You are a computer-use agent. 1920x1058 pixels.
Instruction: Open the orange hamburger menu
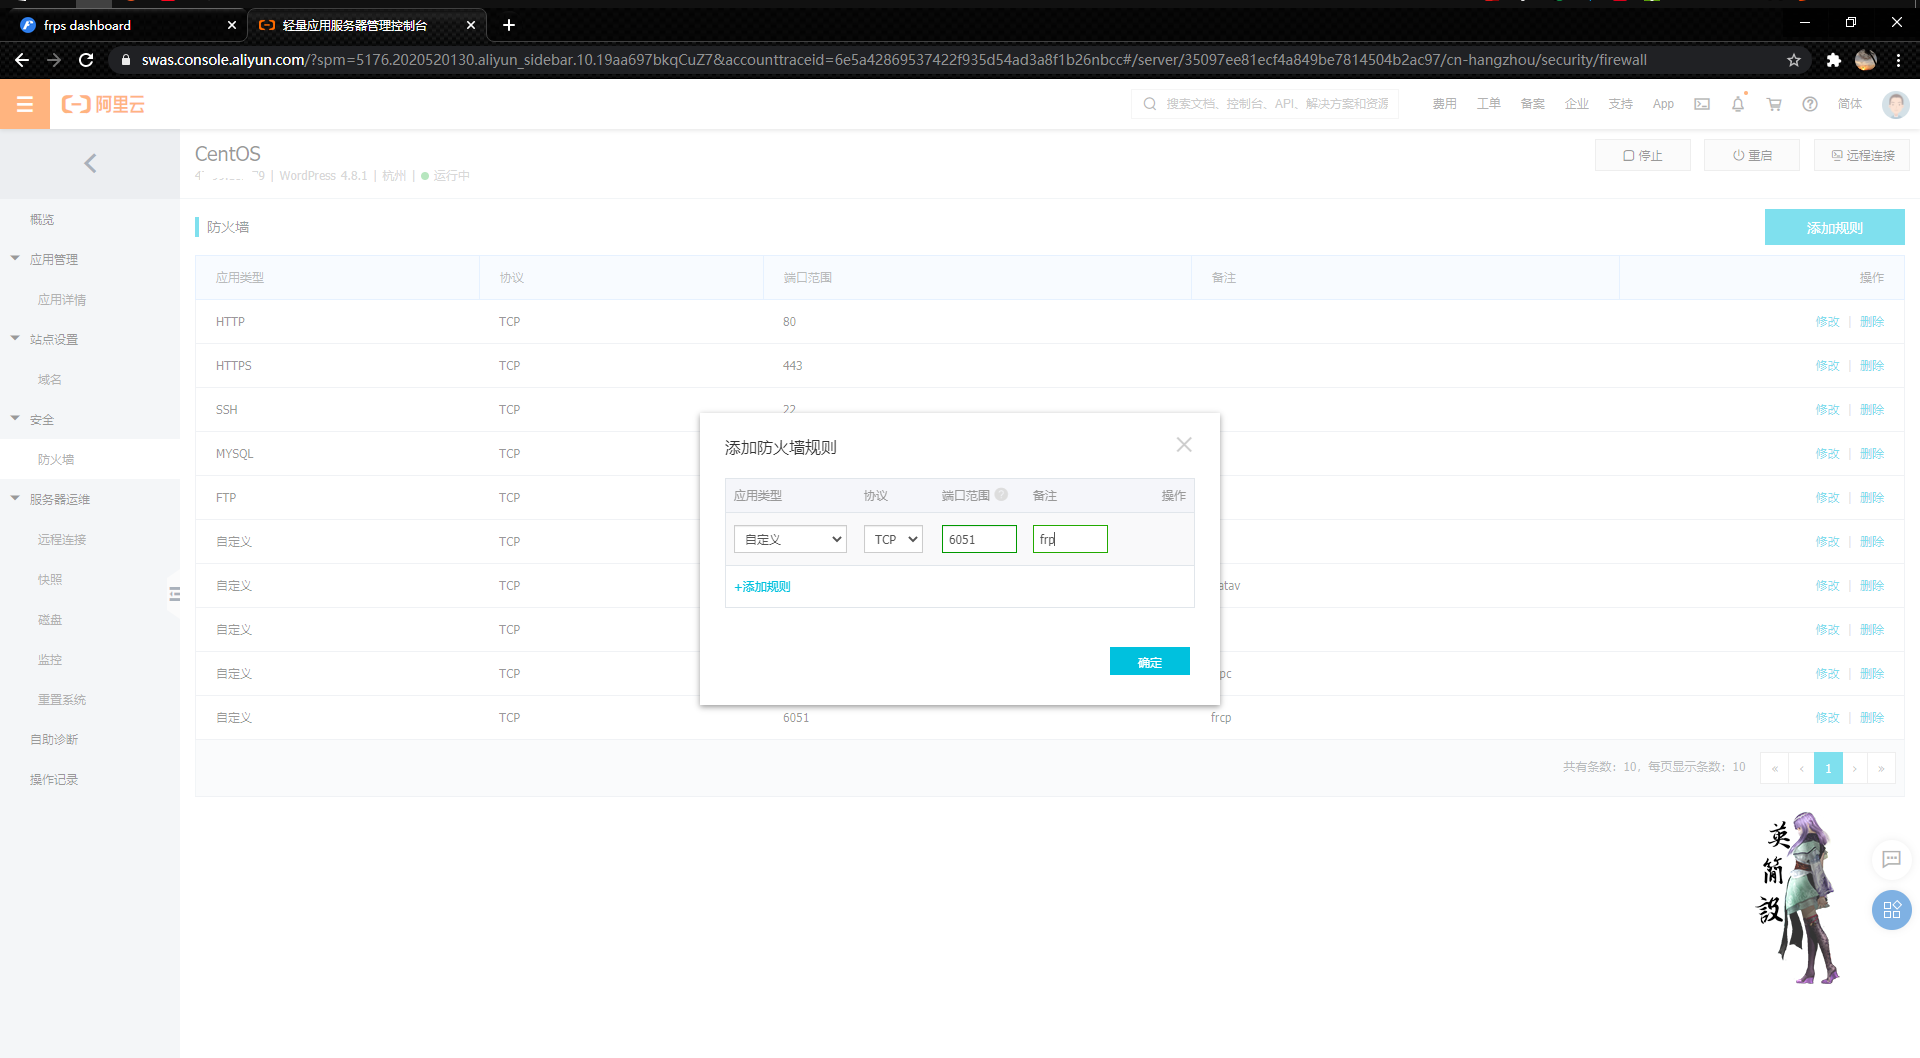(x=25, y=104)
